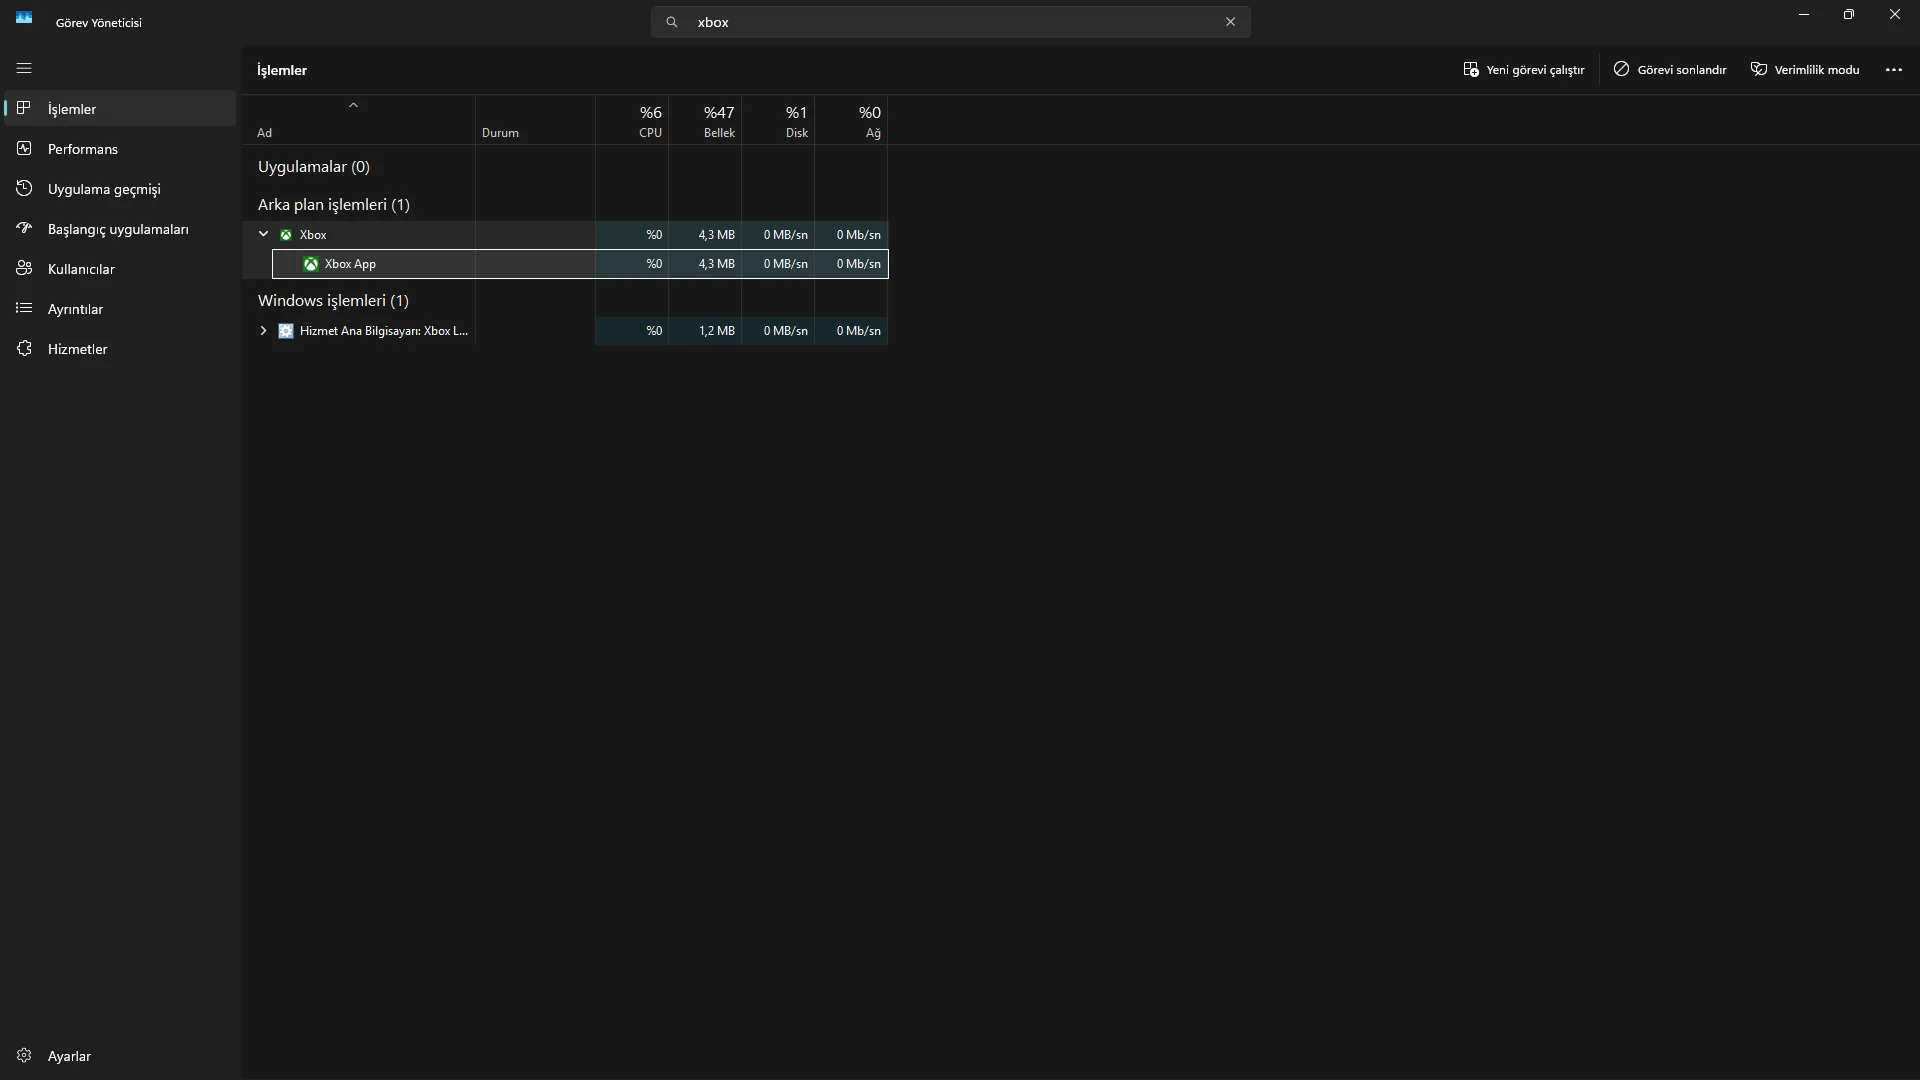This screenshot has width=1920, height=1080.
Task: Enable Verimlilik modu for process
Action: (1805, 70)
